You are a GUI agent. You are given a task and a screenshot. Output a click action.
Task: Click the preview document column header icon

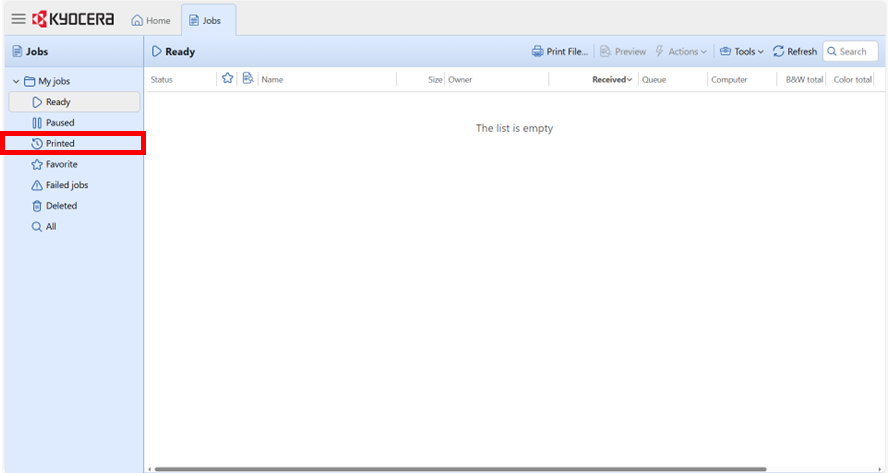247,79
